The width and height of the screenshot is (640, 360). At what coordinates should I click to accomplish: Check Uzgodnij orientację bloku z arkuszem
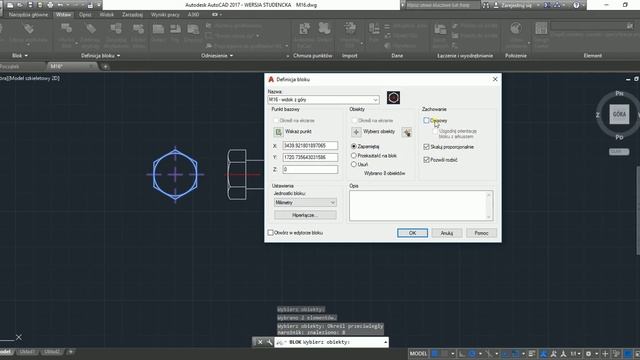[x=436, y=131]
